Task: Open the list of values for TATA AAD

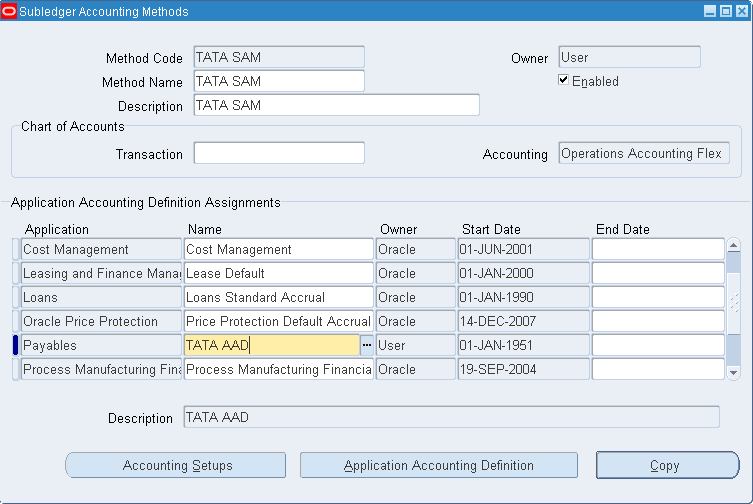Action: 367,345
